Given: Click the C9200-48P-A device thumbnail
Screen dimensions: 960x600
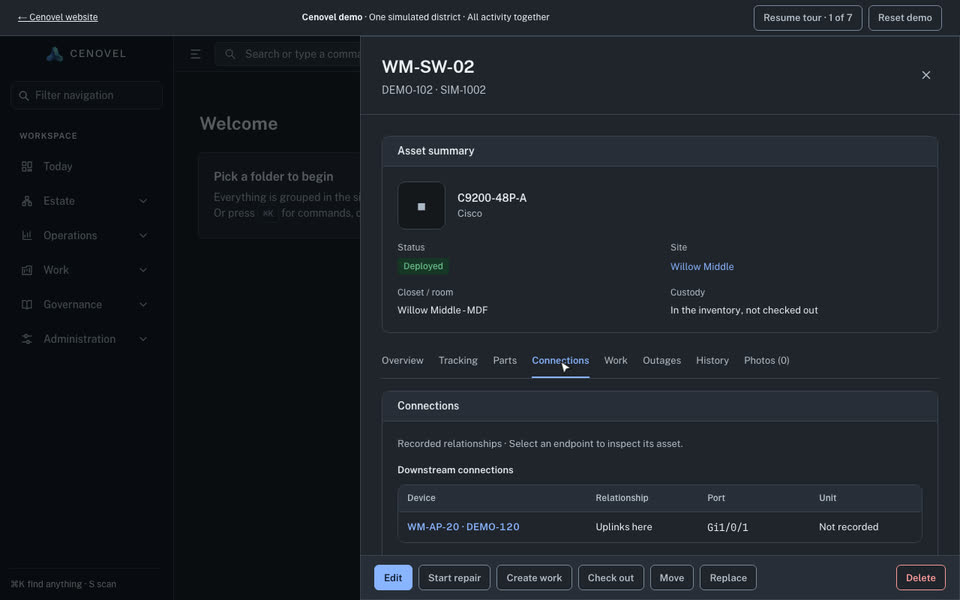Looking at the screenshot, I should 421,206.
